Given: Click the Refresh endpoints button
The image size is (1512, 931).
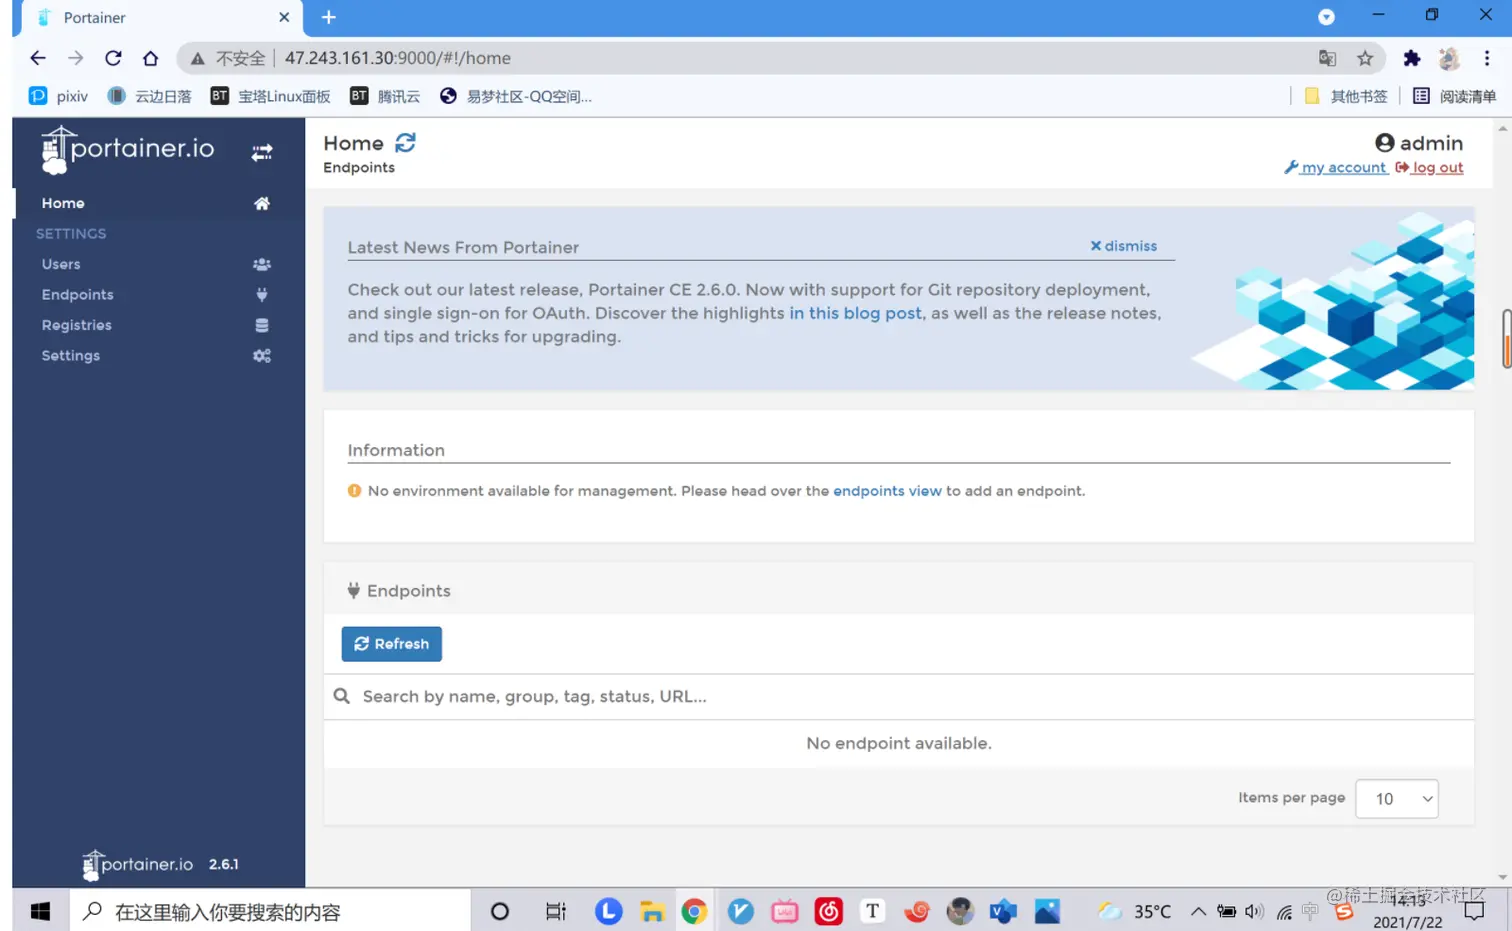Looking at the screenshot, I should click(x=392, y=644).
